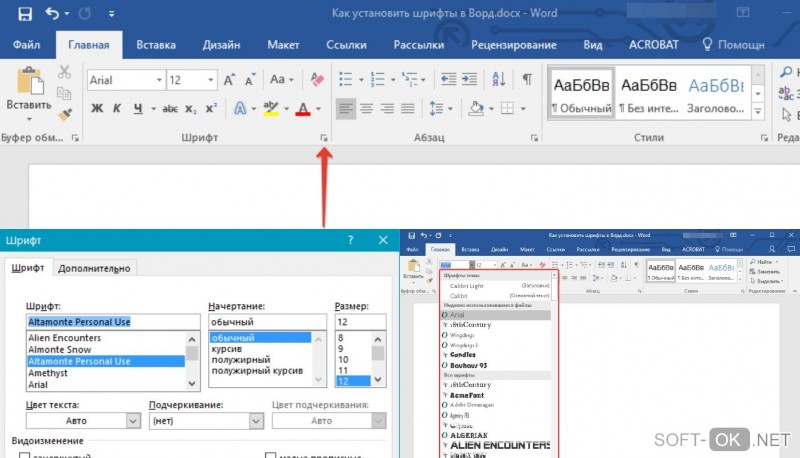
Task: Apply the Без инте... style in the large gallery
Action: click(x=649, y=94)
